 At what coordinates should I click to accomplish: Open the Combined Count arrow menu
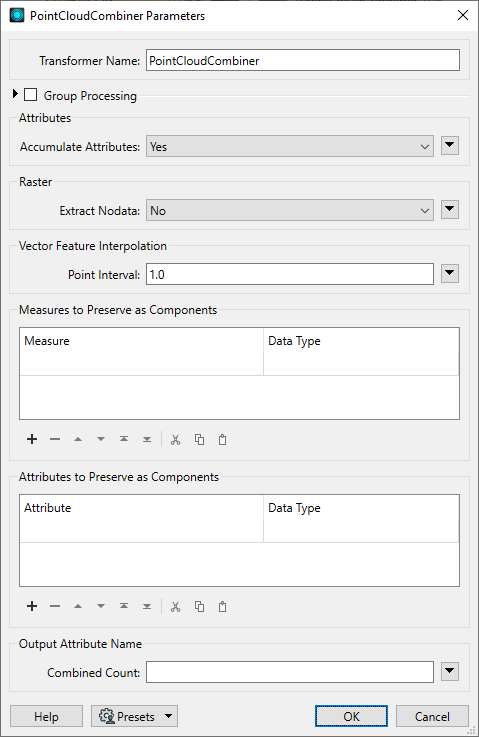450,671
